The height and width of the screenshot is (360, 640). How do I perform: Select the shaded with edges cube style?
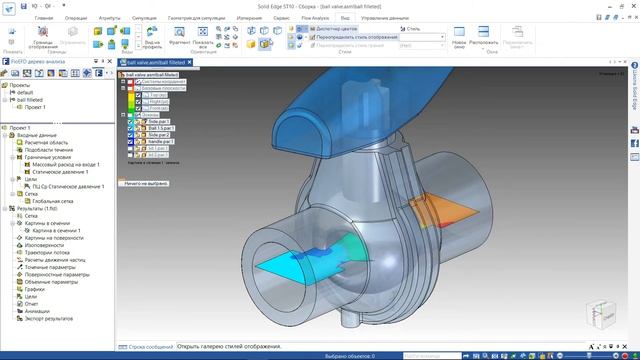264,44
